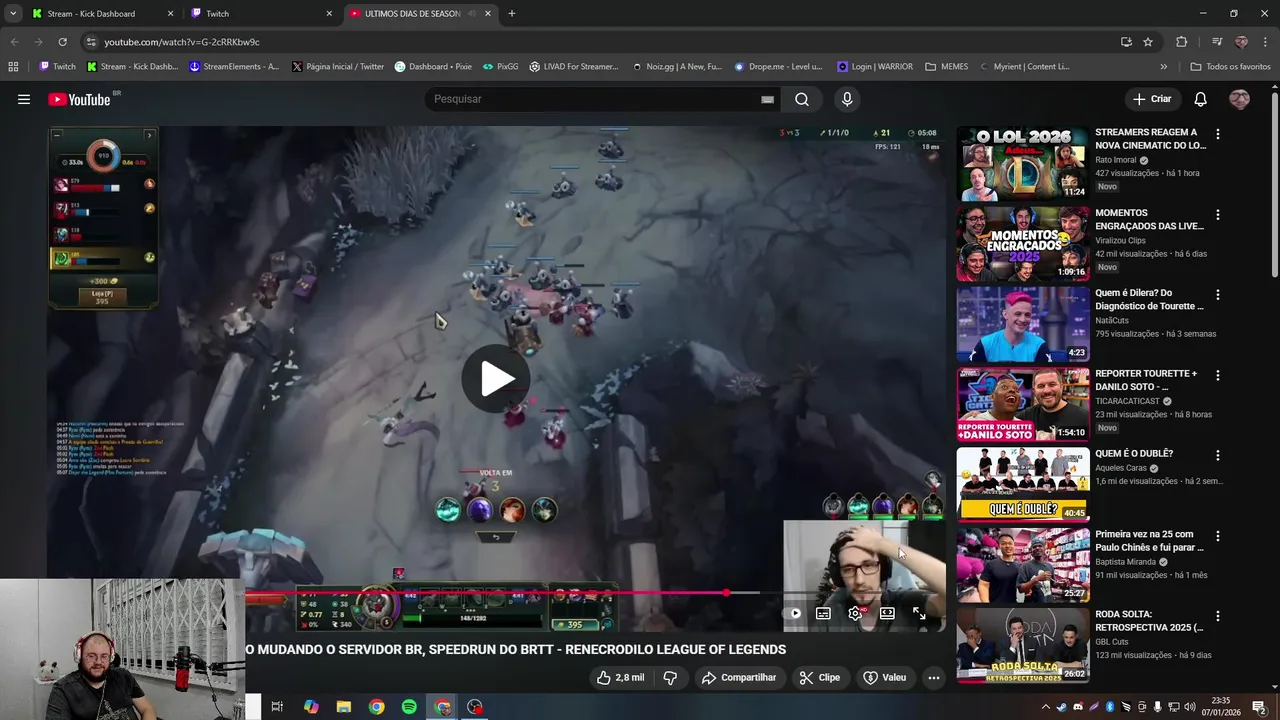Open more actions ellipsis below video
Image resolution: width=1280 pixels, height=720 pixels.
pos(934,677)
